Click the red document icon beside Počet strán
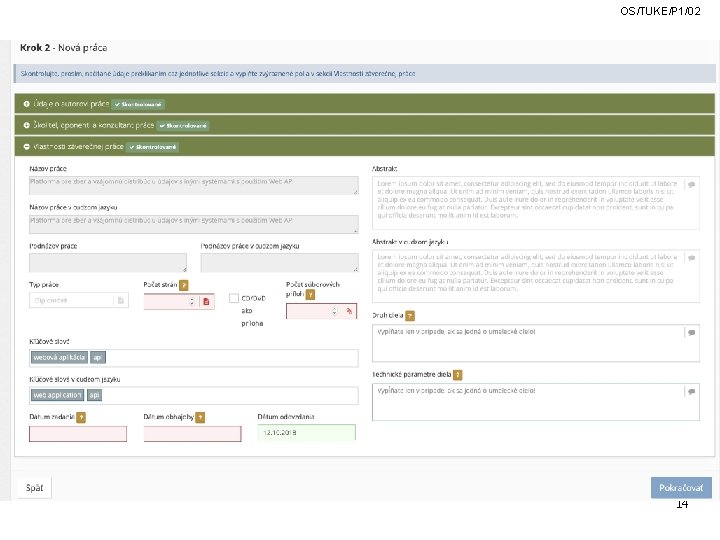This screenshot has width=720, height=540. coord(206,302)
